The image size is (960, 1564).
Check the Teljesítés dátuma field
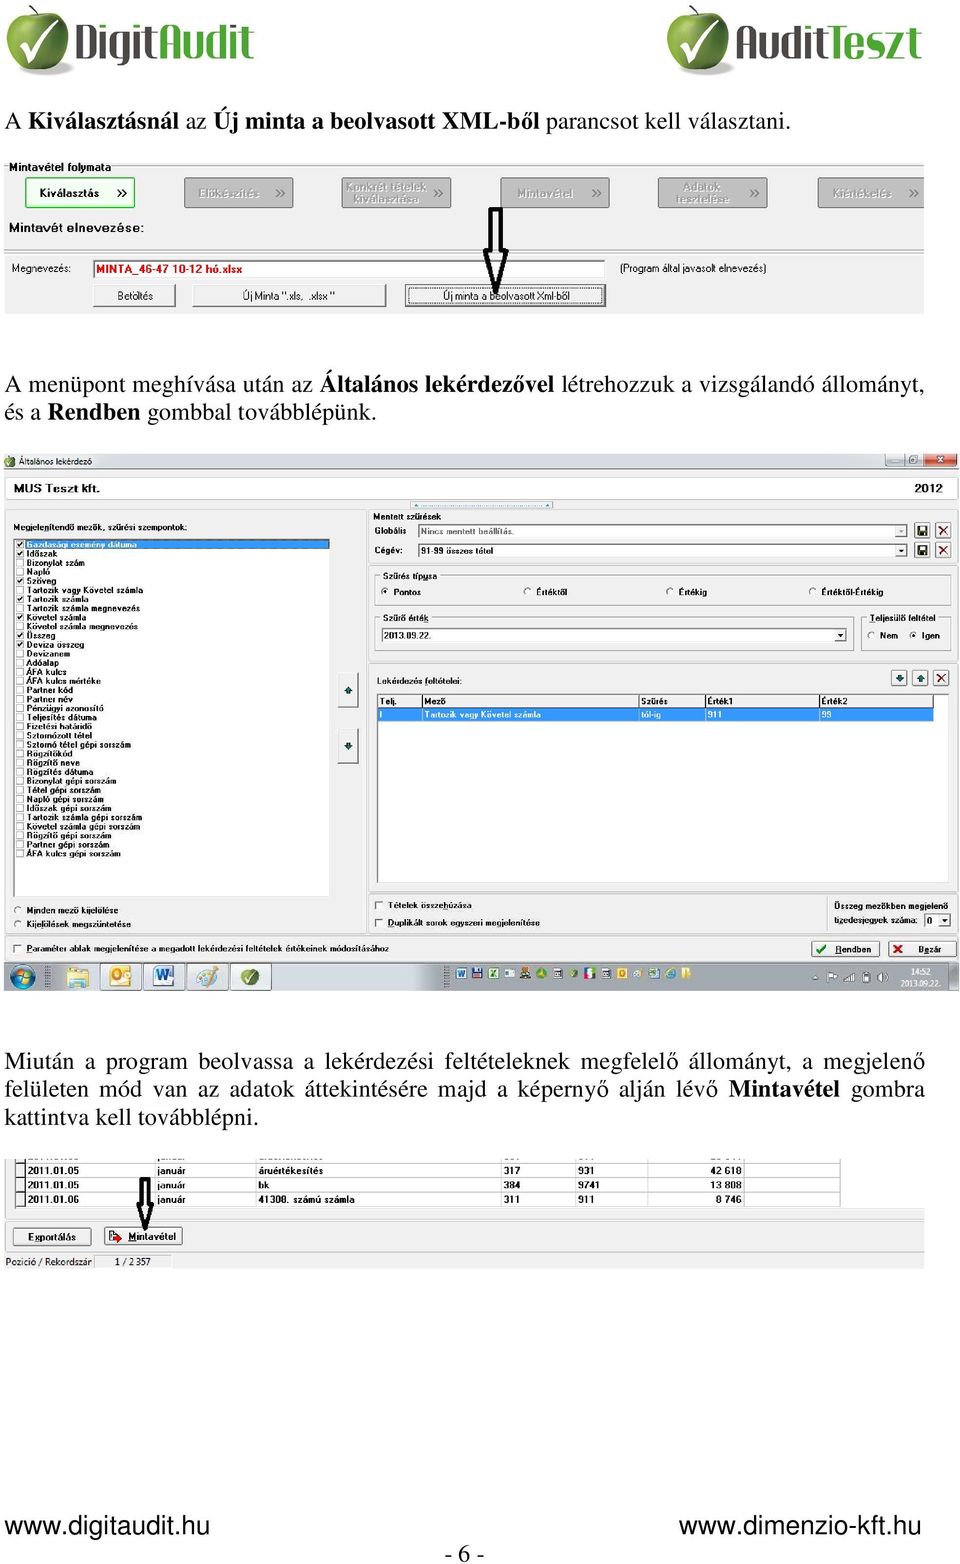(x=20, y=718)
